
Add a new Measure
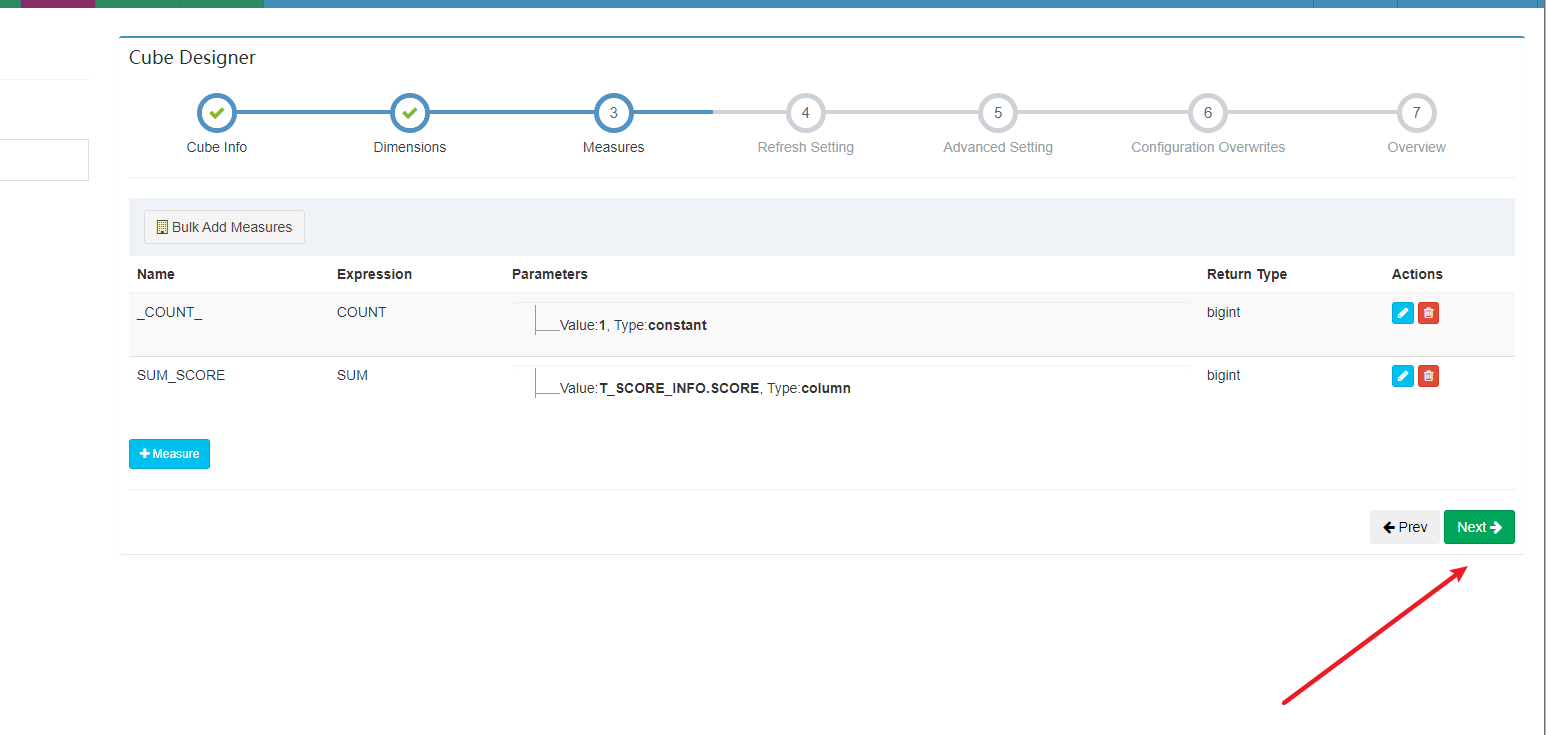coord(169,454)
